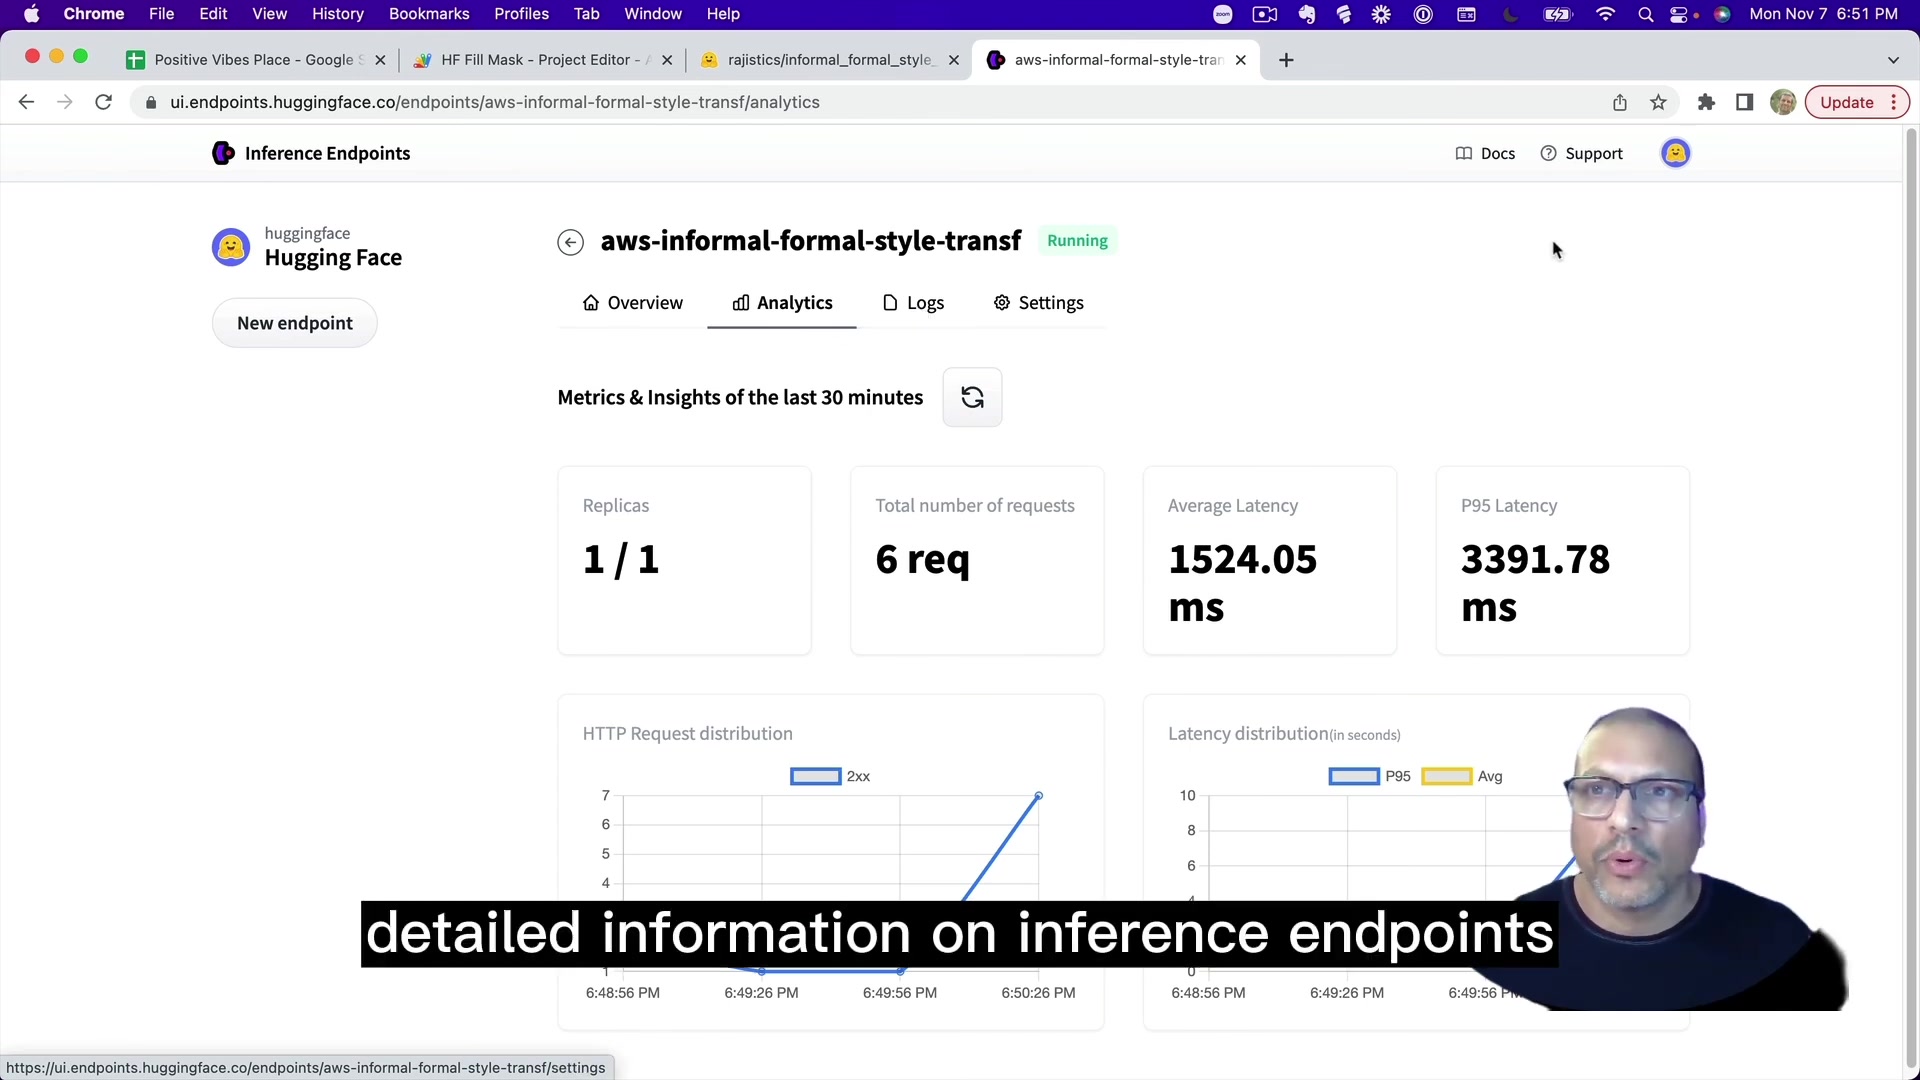
Task: Open the user avatar in page header
Action: [1675, 153]
